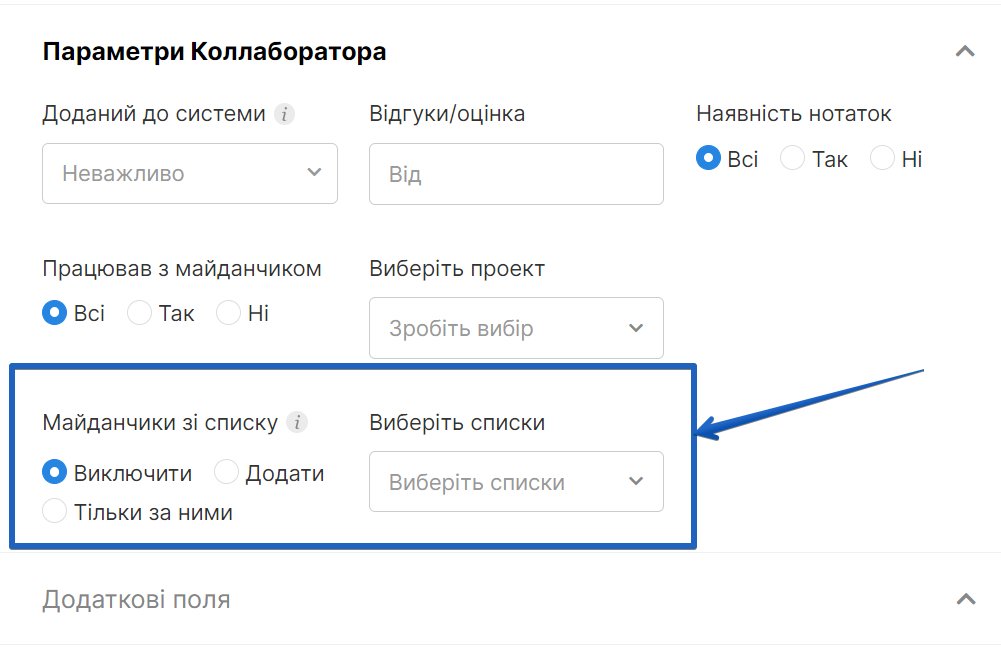Select the Додати radio option
The image size is (1001, 649).
227,473
